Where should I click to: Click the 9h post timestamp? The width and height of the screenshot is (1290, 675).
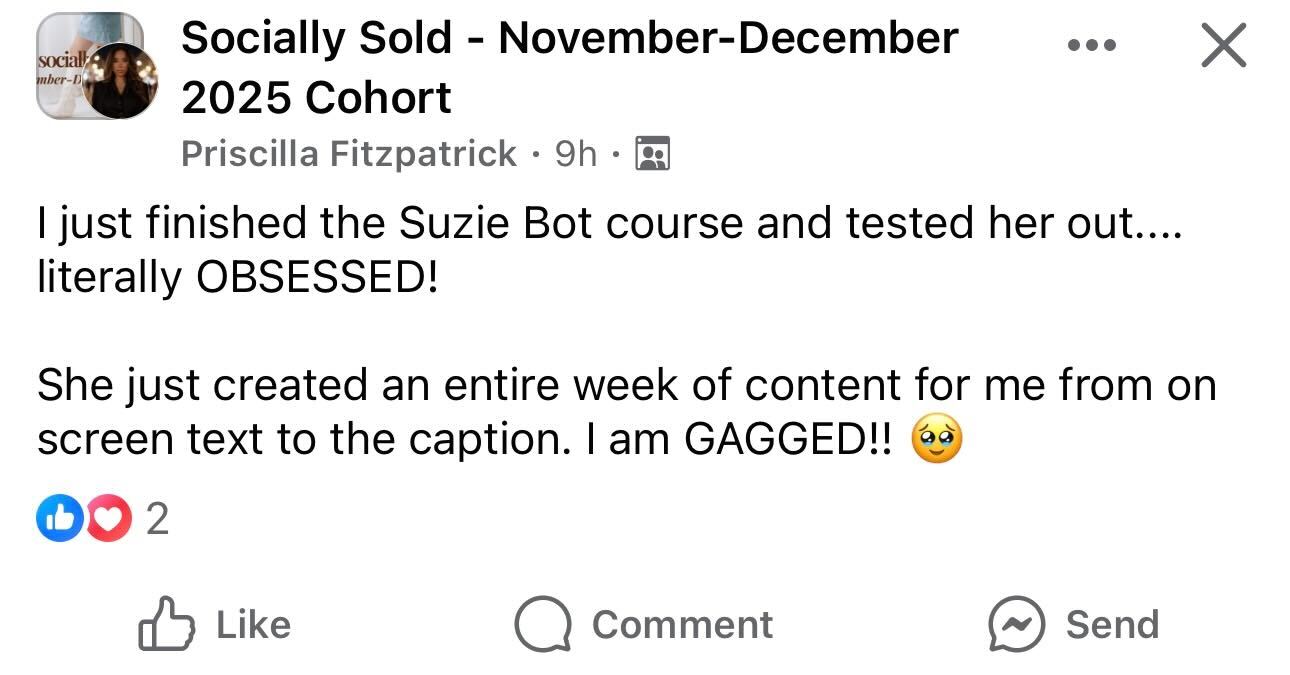(x=575, y=154)
